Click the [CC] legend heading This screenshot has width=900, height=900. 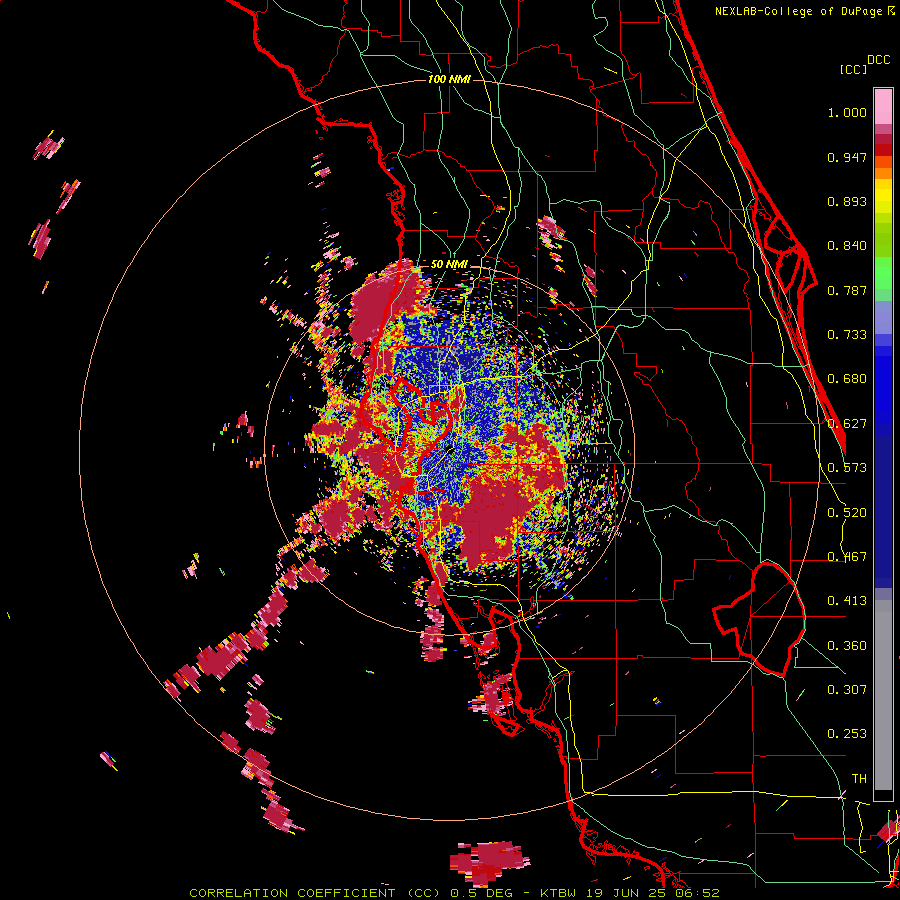853,69
